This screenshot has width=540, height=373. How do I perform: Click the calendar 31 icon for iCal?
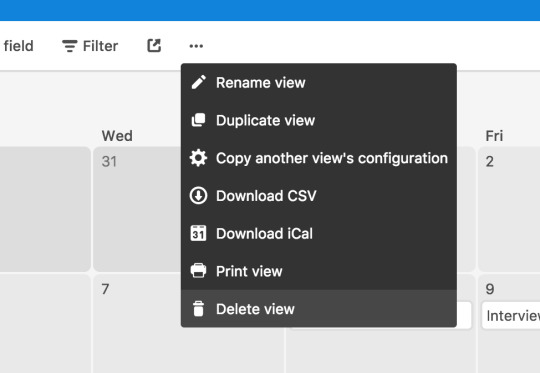198,233
